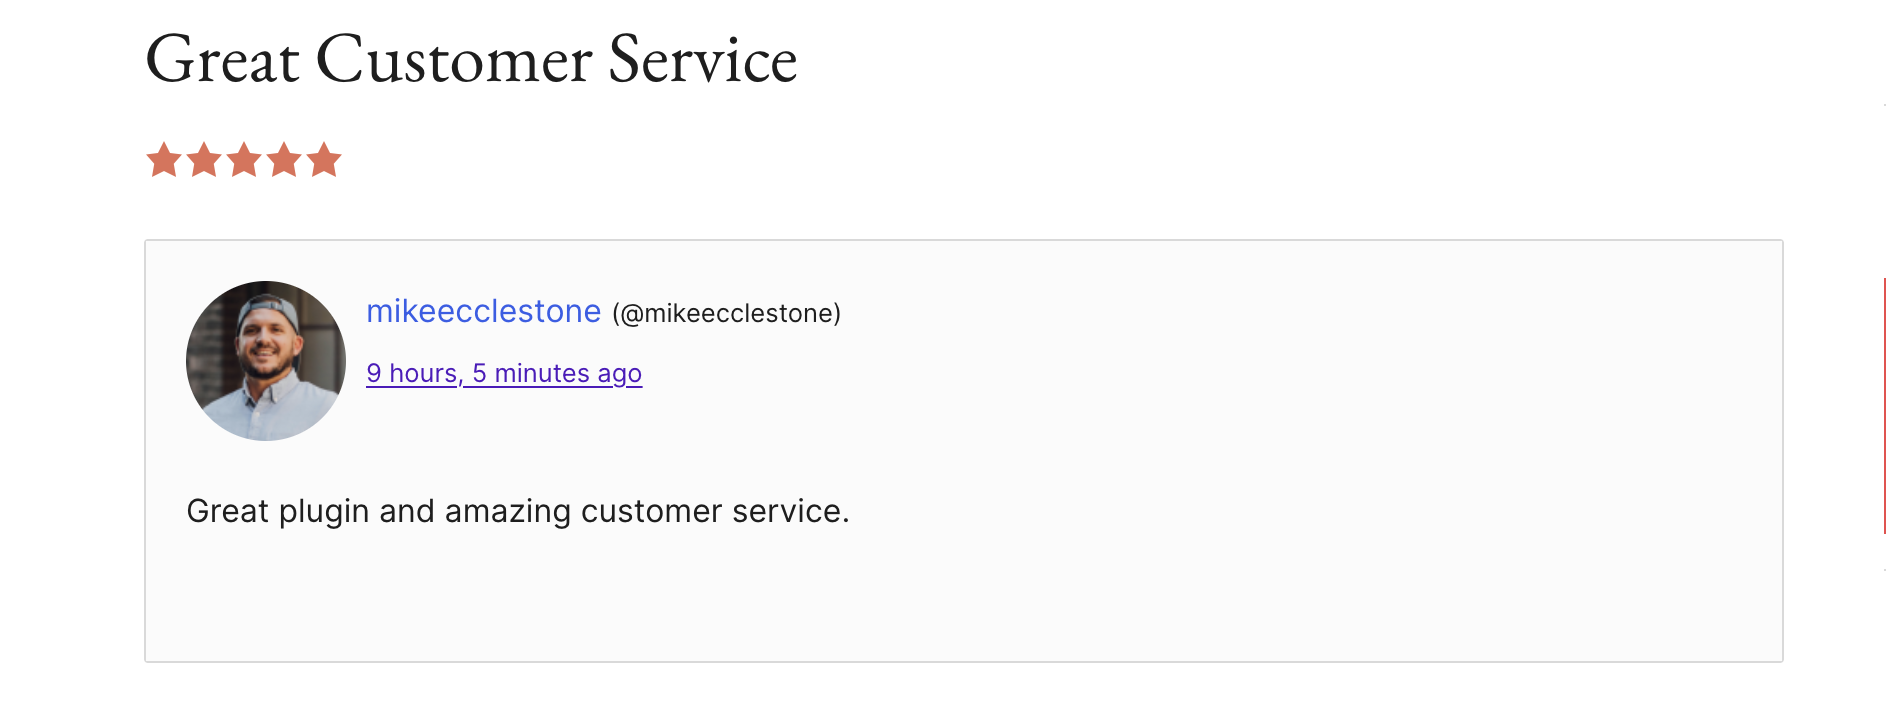The width and height of the screenshot is (1886, 710).
Task: Click the (@mikeecclestone) handle text
Action: click(726, 314)
